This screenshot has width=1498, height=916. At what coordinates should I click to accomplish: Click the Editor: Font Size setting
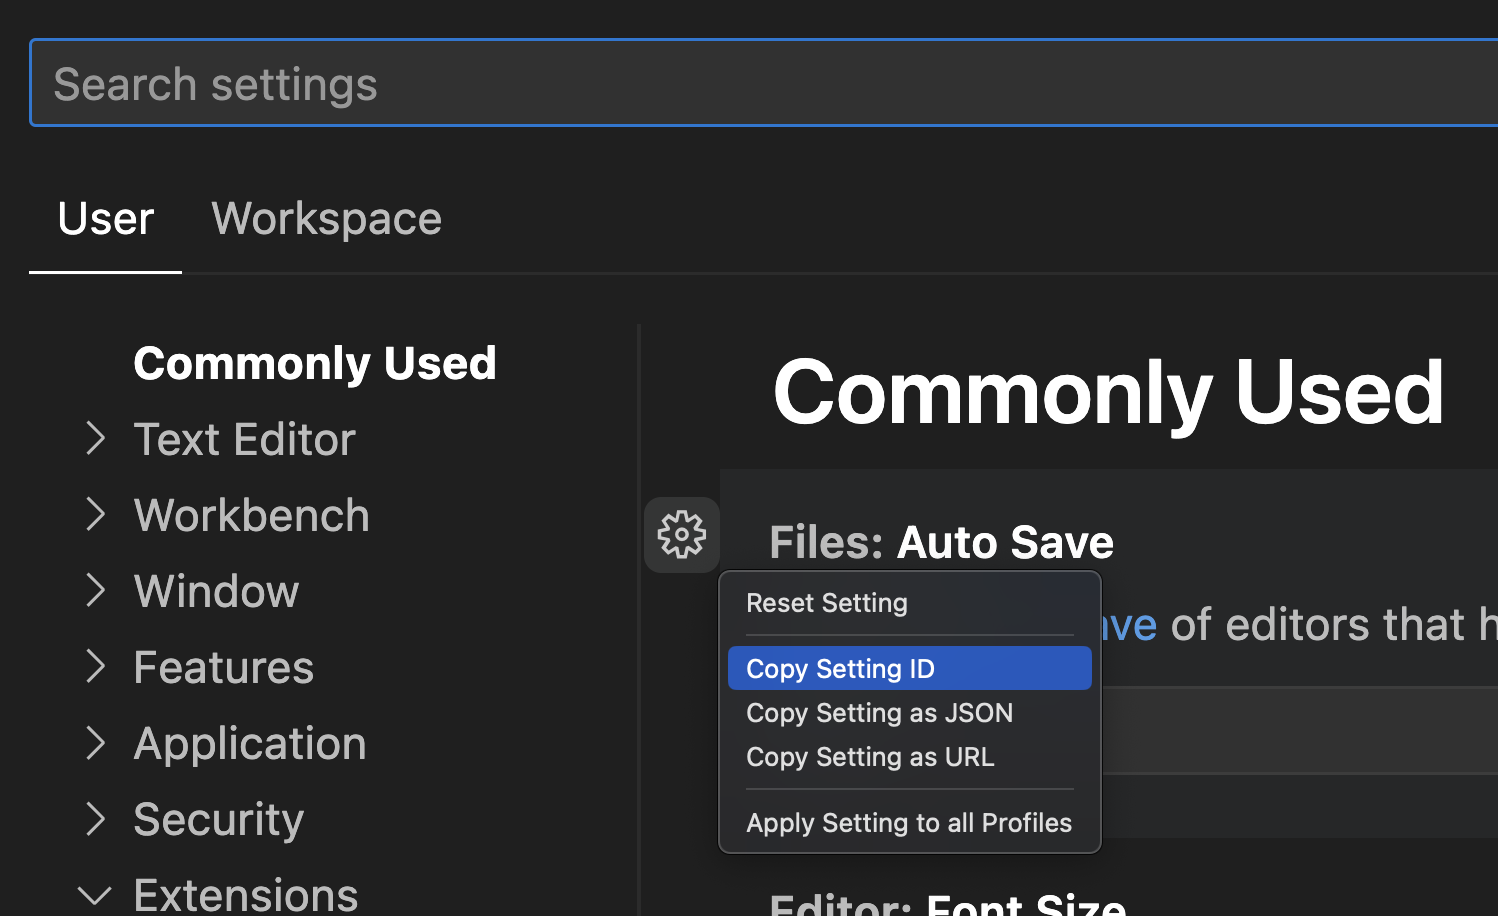(950, 905)
